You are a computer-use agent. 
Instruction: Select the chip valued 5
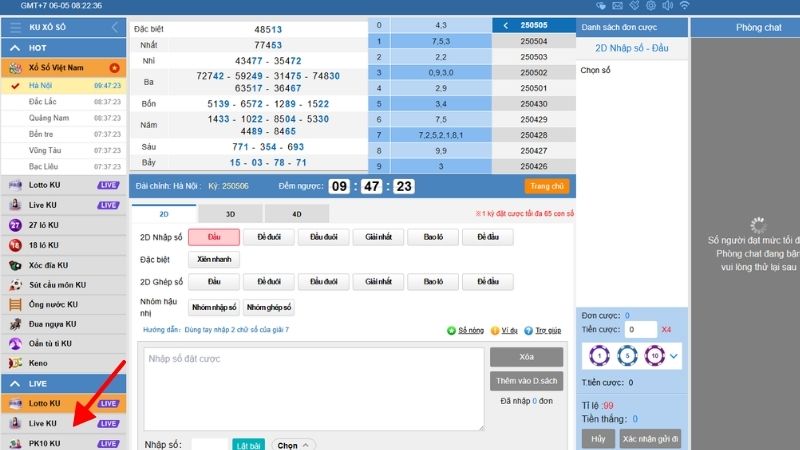pyautogui.click(x=627, y=355)
